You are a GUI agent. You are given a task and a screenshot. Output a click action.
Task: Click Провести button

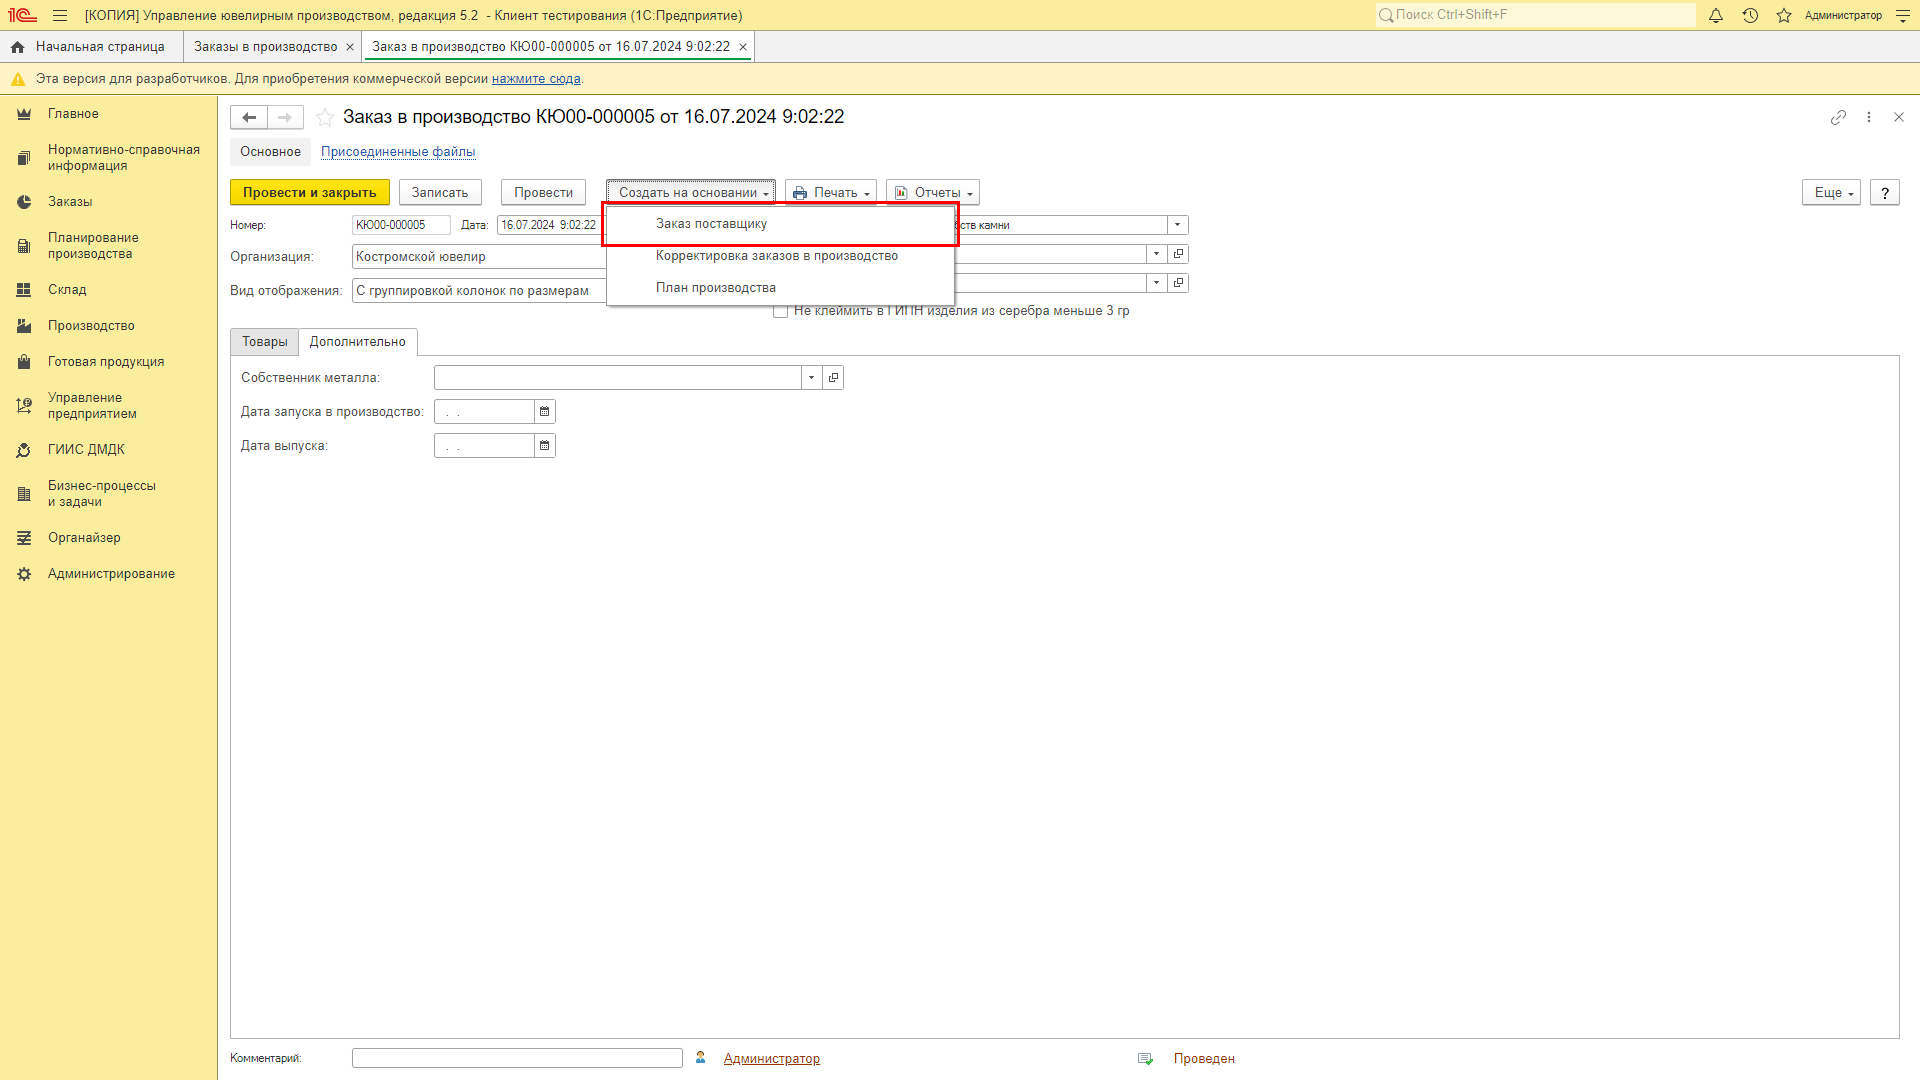tap(543, 193)
